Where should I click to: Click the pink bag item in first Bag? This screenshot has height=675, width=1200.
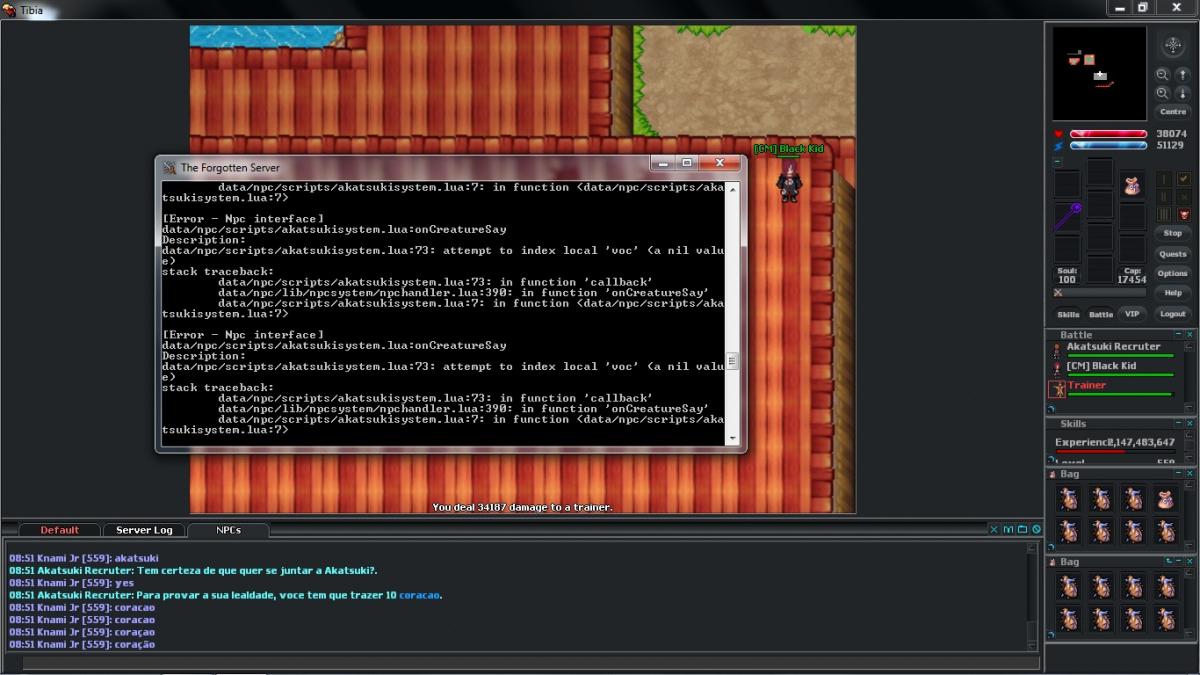pyautogui.click(x=1166, y=498)
